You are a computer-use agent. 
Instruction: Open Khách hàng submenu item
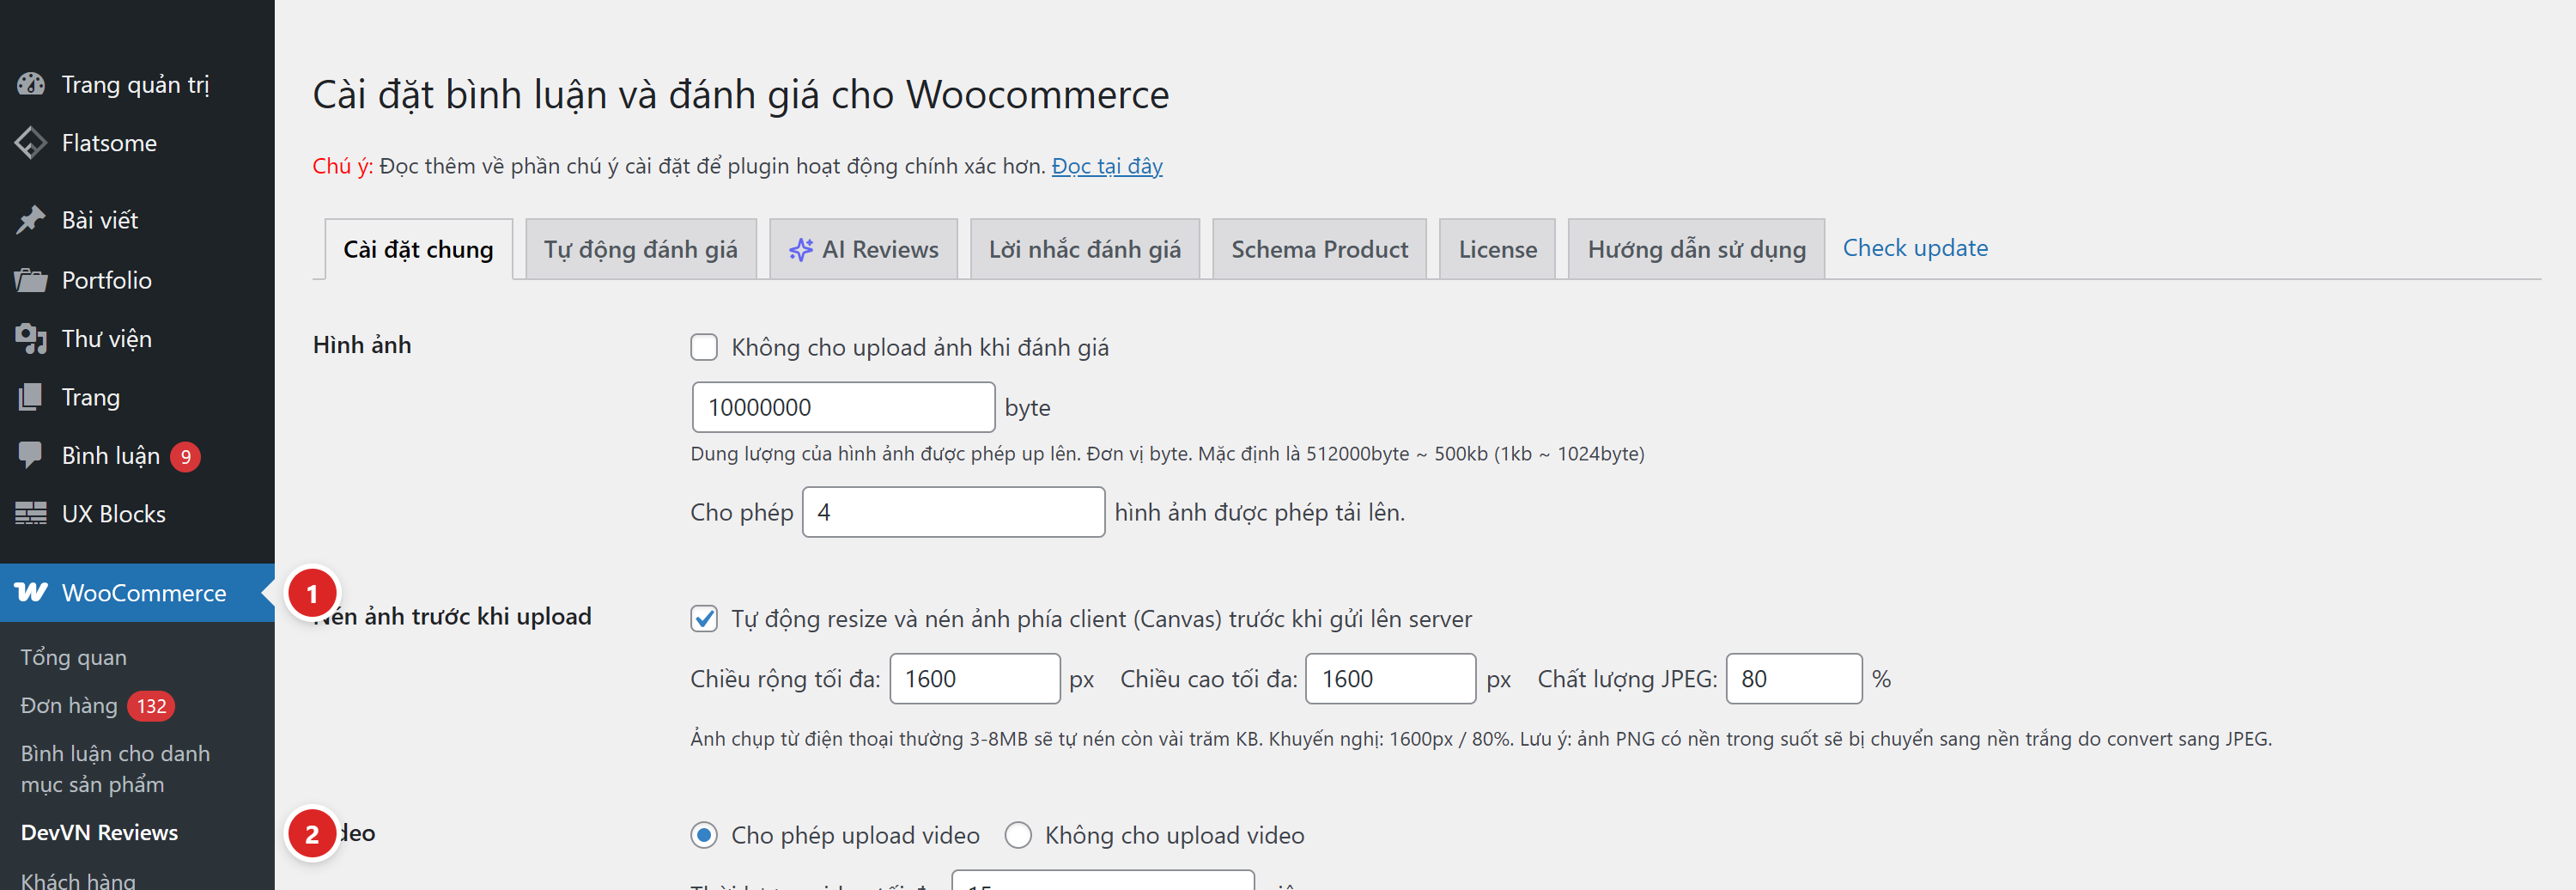point(78,880)
